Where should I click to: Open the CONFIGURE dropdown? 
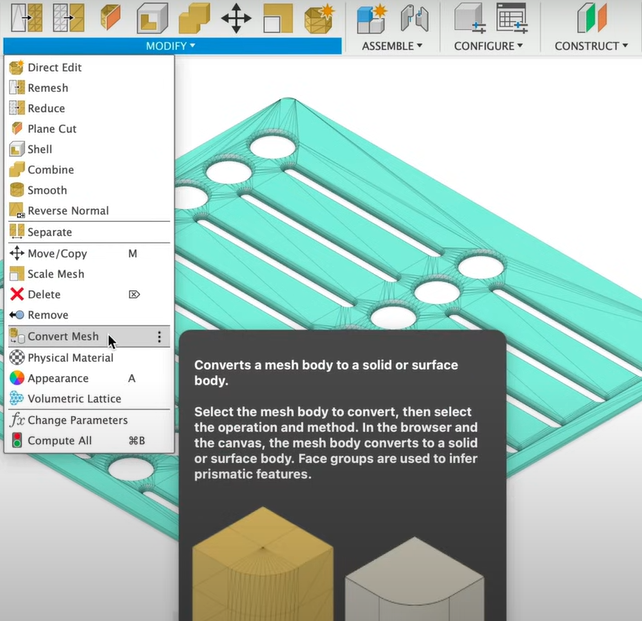click(489, 46)
